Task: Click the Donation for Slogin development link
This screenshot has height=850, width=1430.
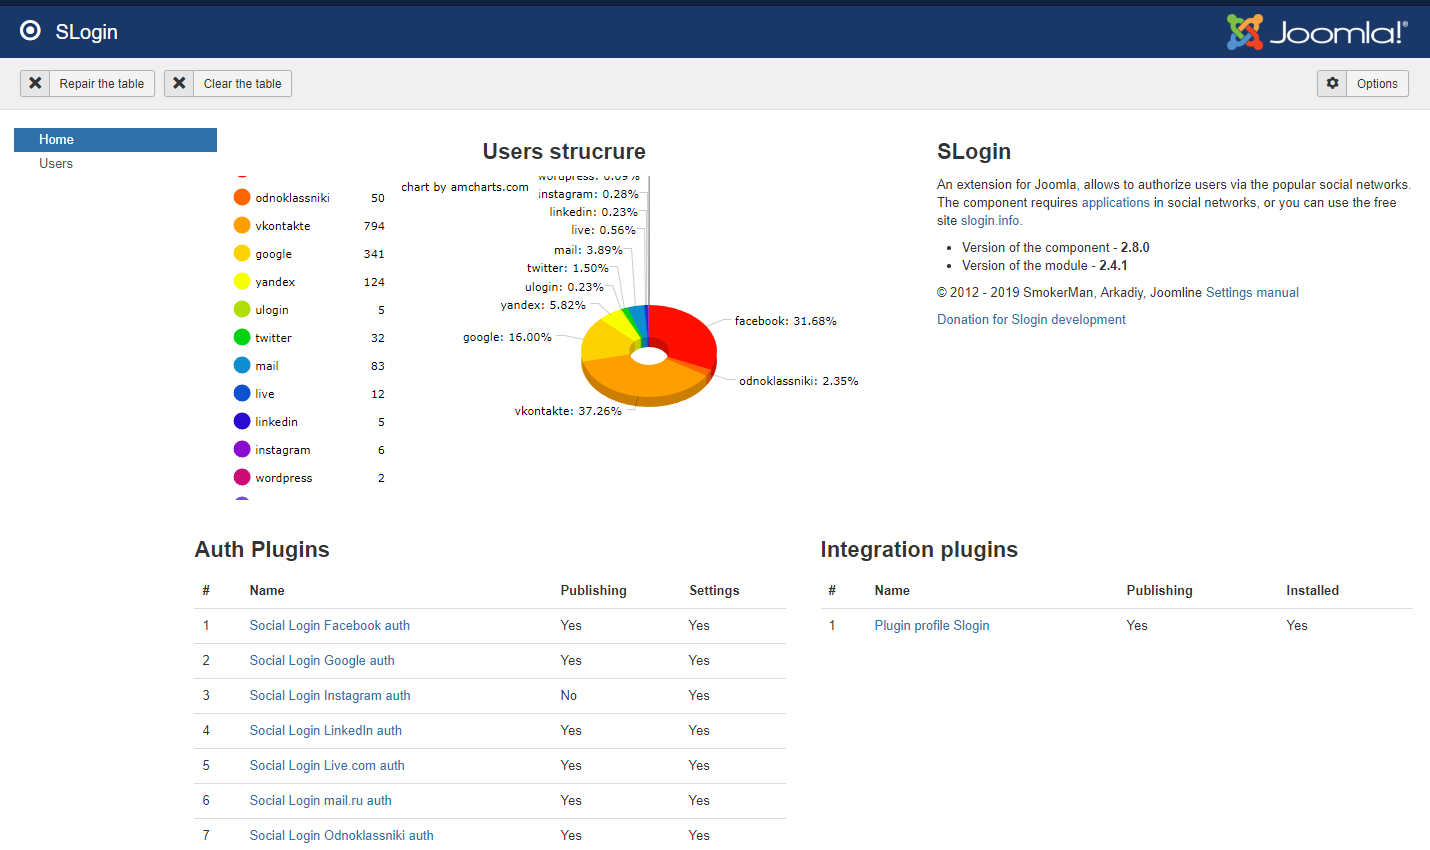Action: point(1031,319)
